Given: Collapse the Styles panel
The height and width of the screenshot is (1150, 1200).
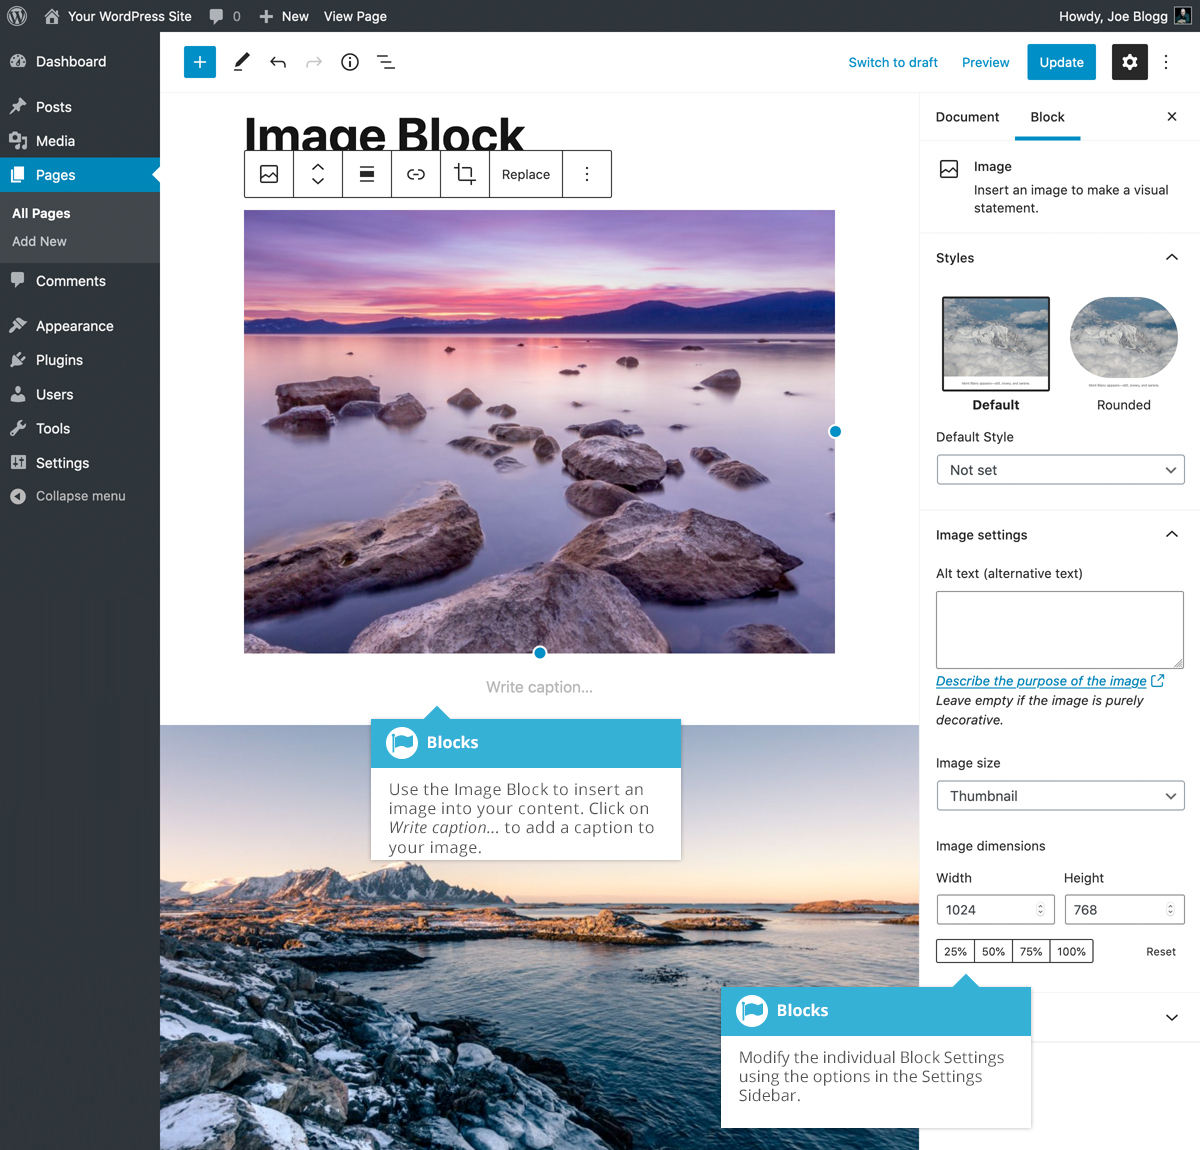Looking at the screenshot, I should (x=1171, y=257).
